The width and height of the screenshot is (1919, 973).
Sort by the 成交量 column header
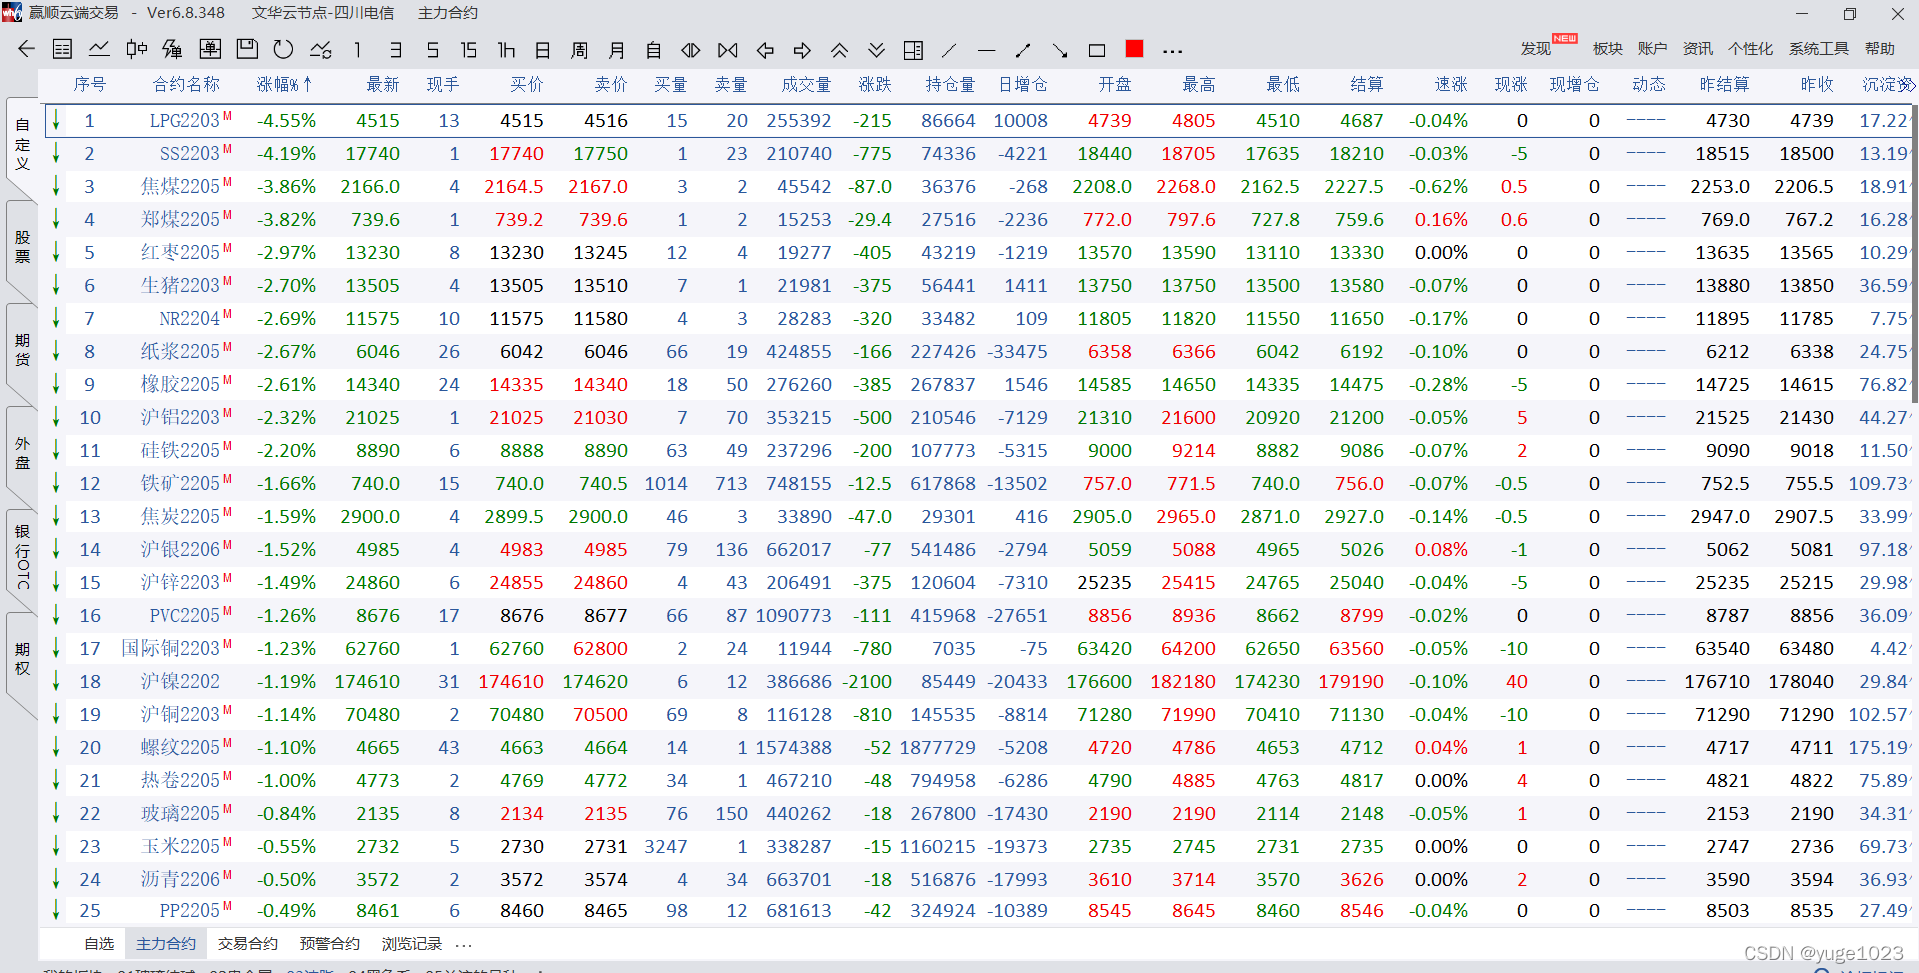806,84
